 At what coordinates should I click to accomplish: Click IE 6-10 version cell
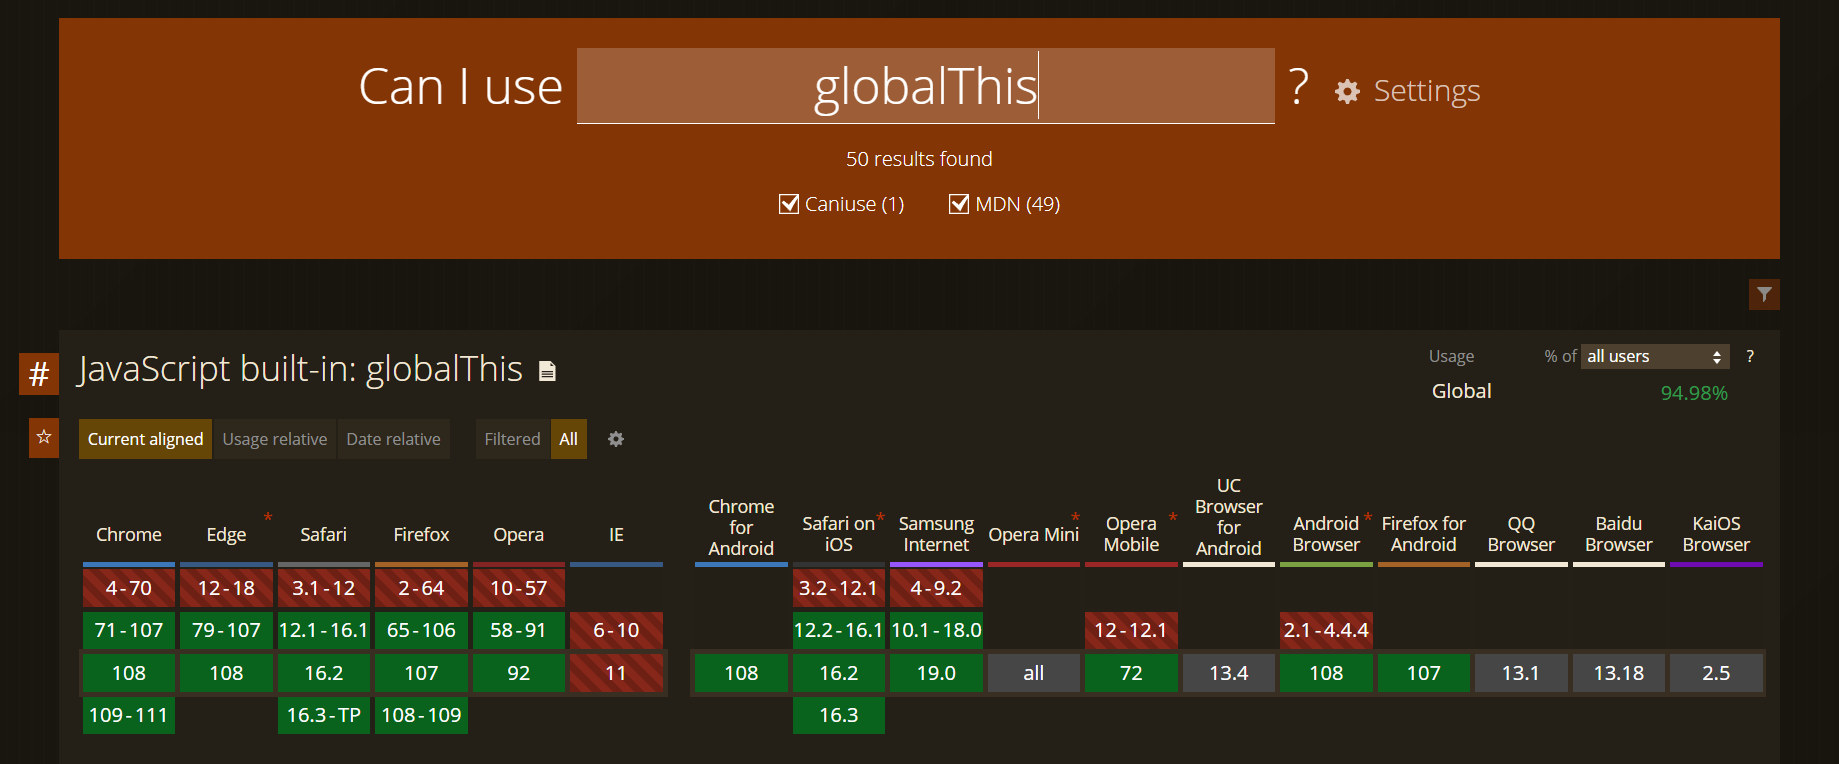click(616, 630)
